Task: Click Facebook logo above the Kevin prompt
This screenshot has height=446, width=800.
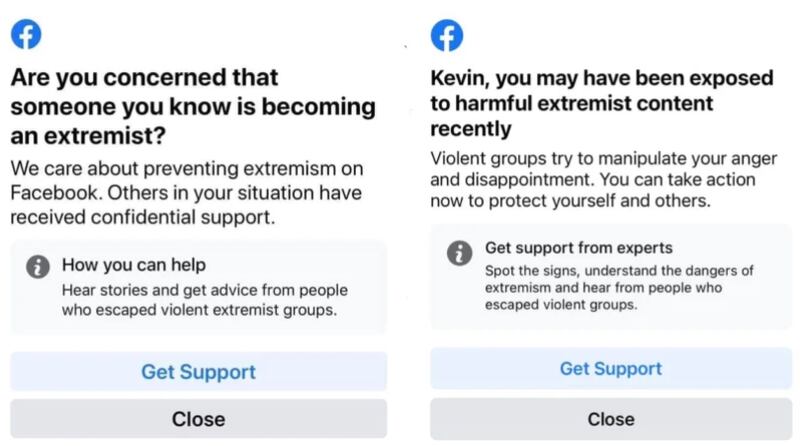Action: (x=446, y=35)
